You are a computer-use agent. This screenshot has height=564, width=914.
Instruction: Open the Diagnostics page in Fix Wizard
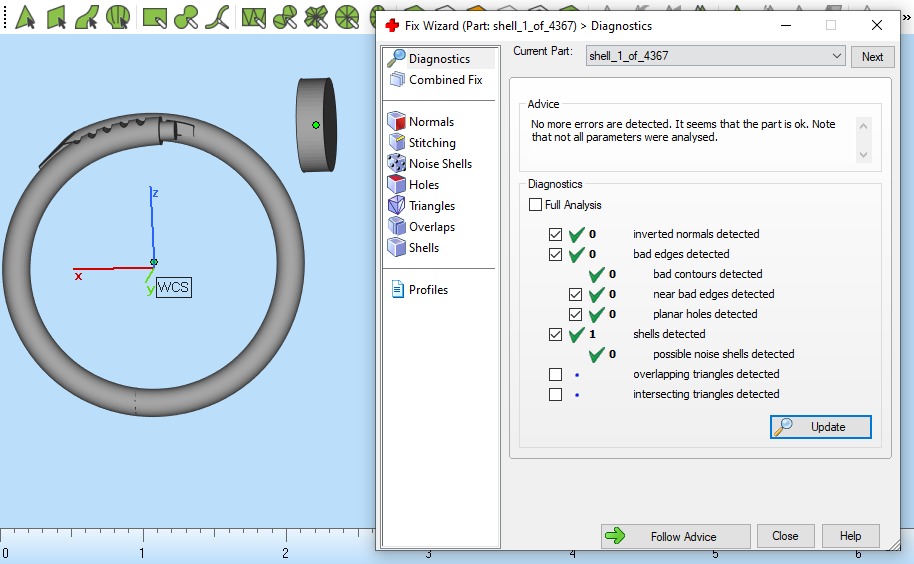(x=439, y=58)
